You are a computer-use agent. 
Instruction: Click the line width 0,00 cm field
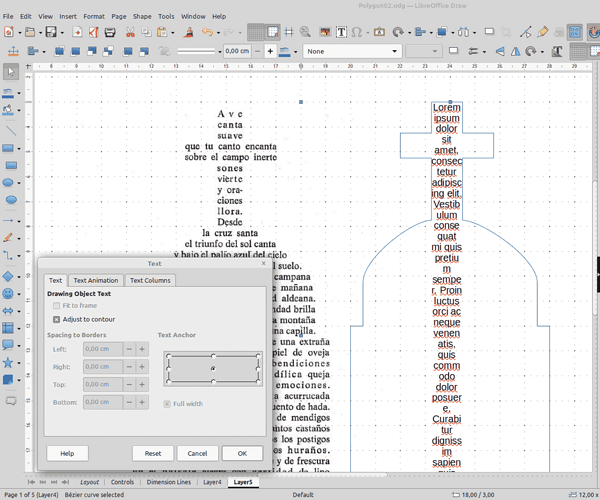(x=237, y=51)
